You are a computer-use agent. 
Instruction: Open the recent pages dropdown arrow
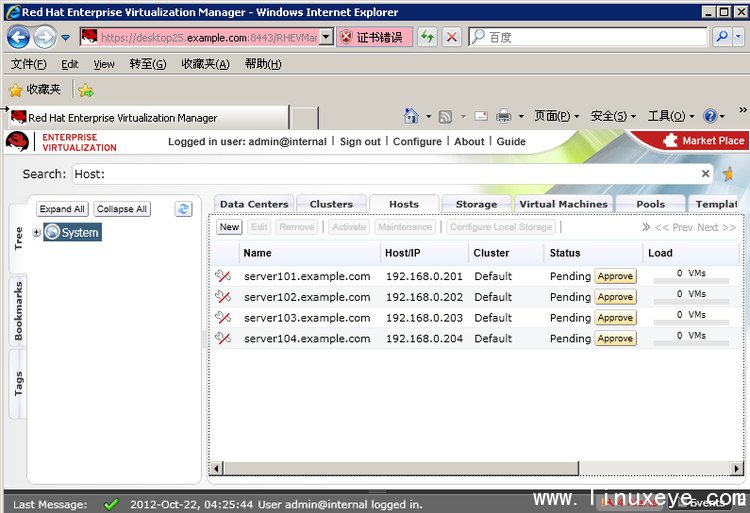pos(66,37)
